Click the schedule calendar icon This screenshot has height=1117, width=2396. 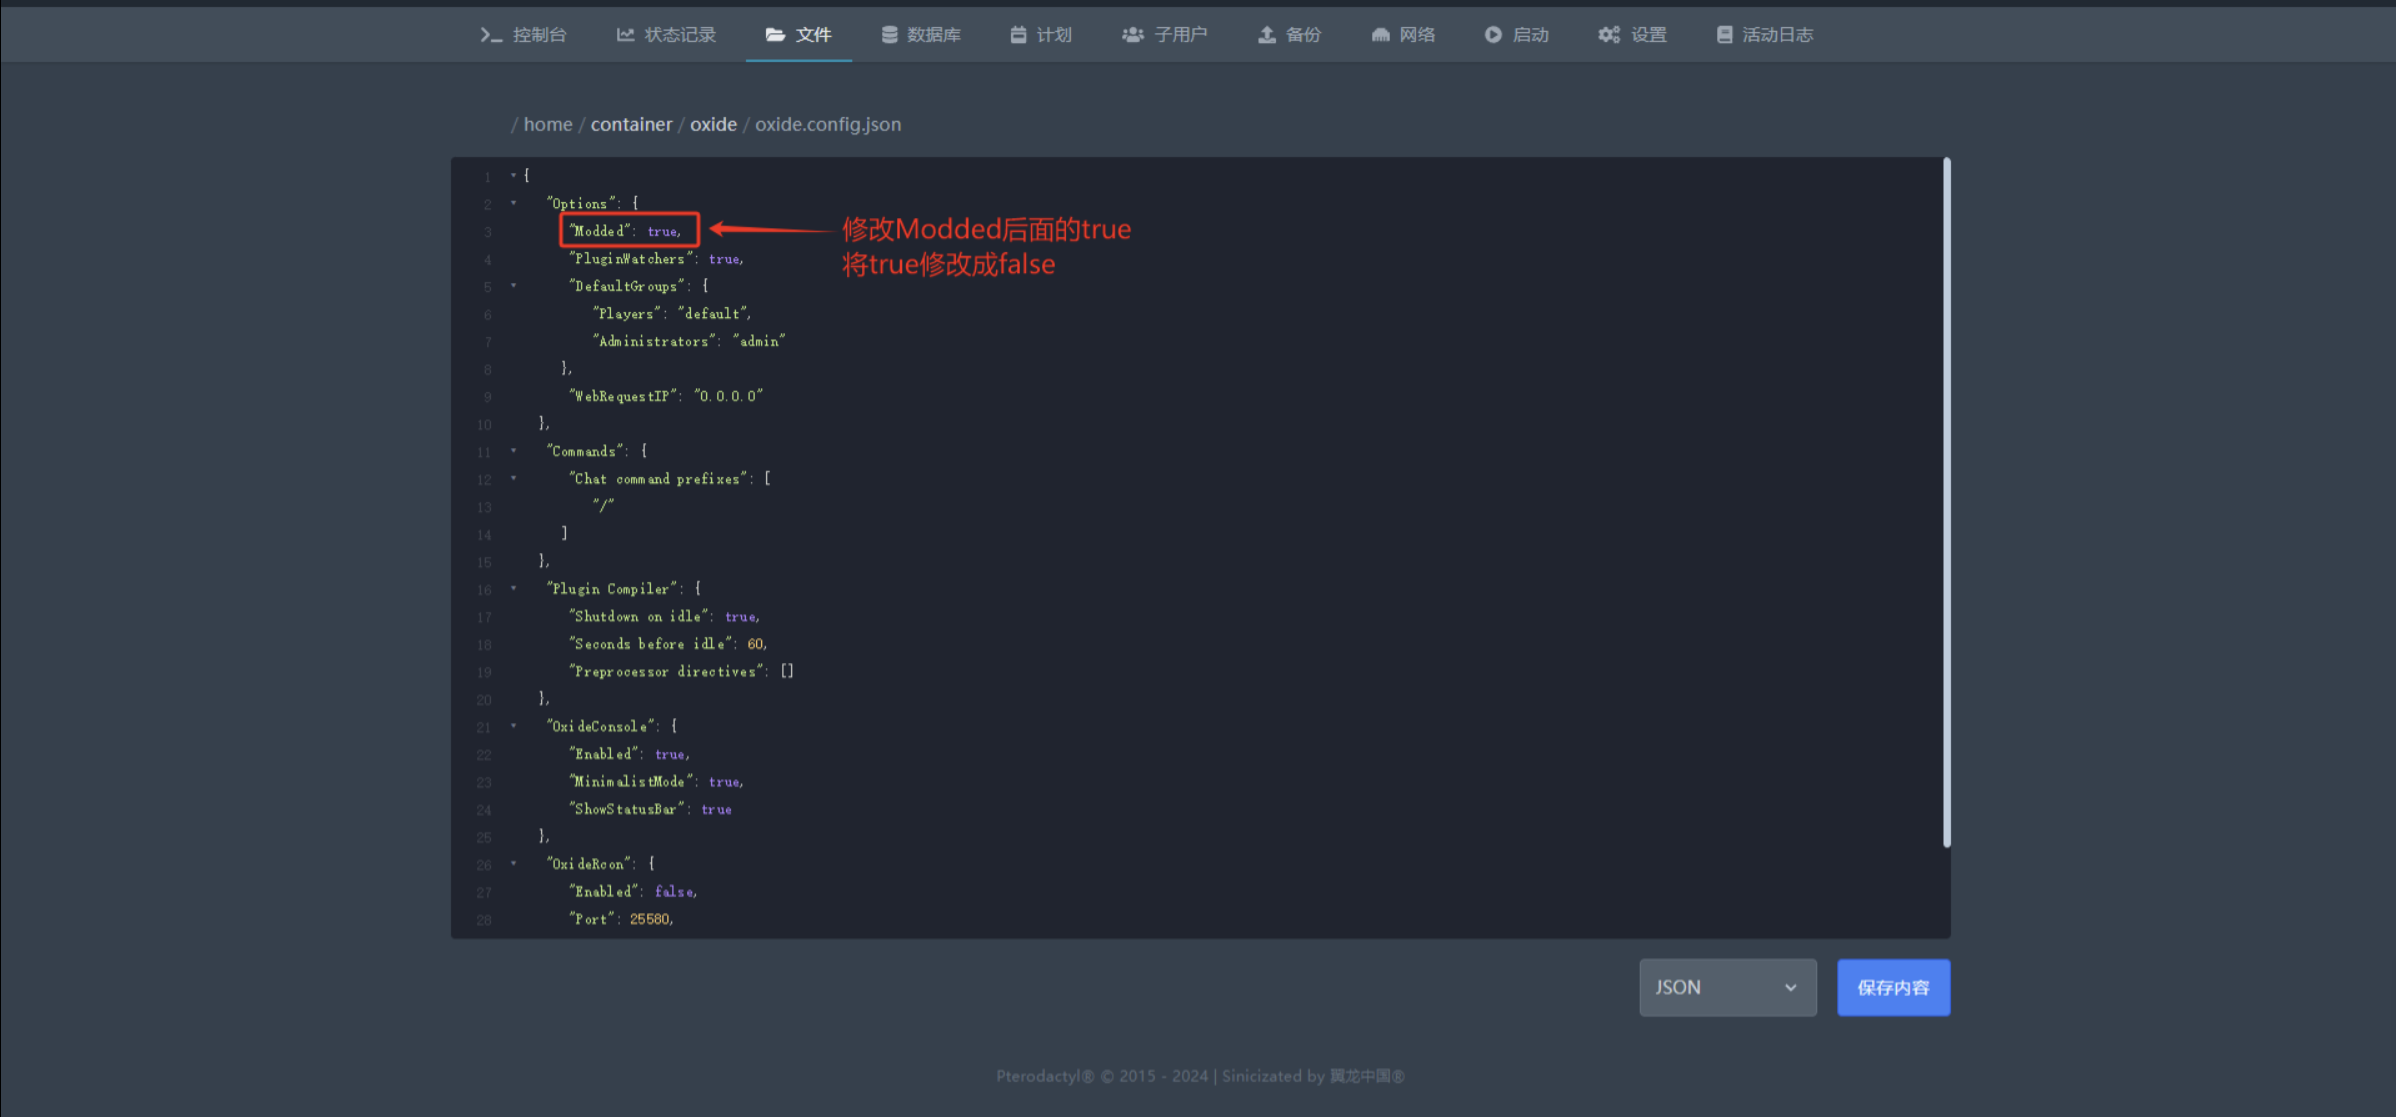click(1018, 35)
